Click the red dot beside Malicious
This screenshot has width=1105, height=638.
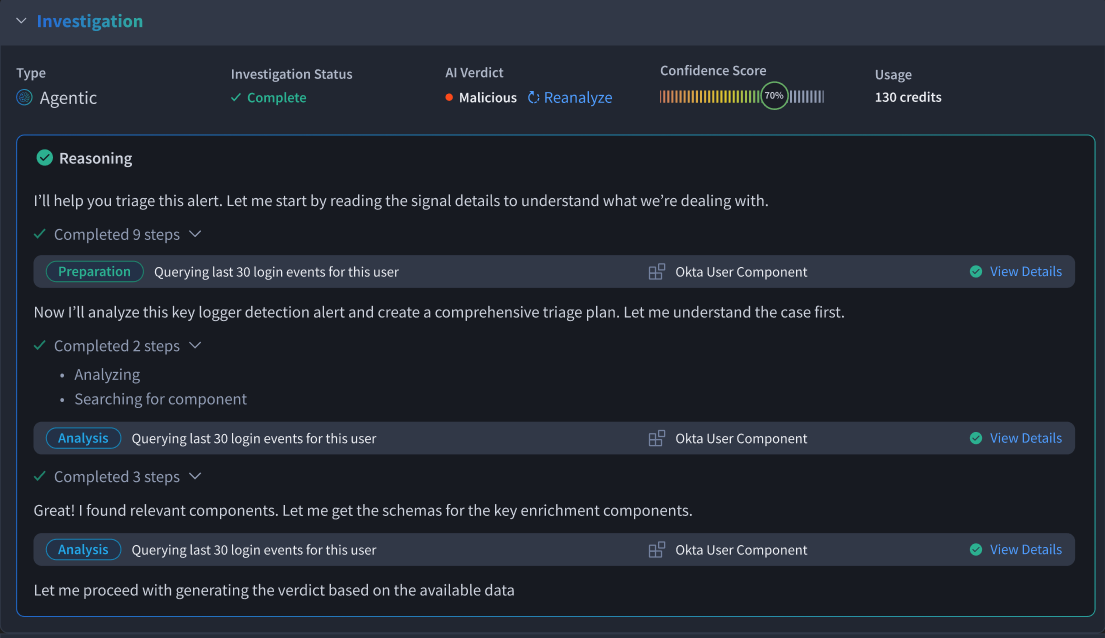click(x=449, y=97)
